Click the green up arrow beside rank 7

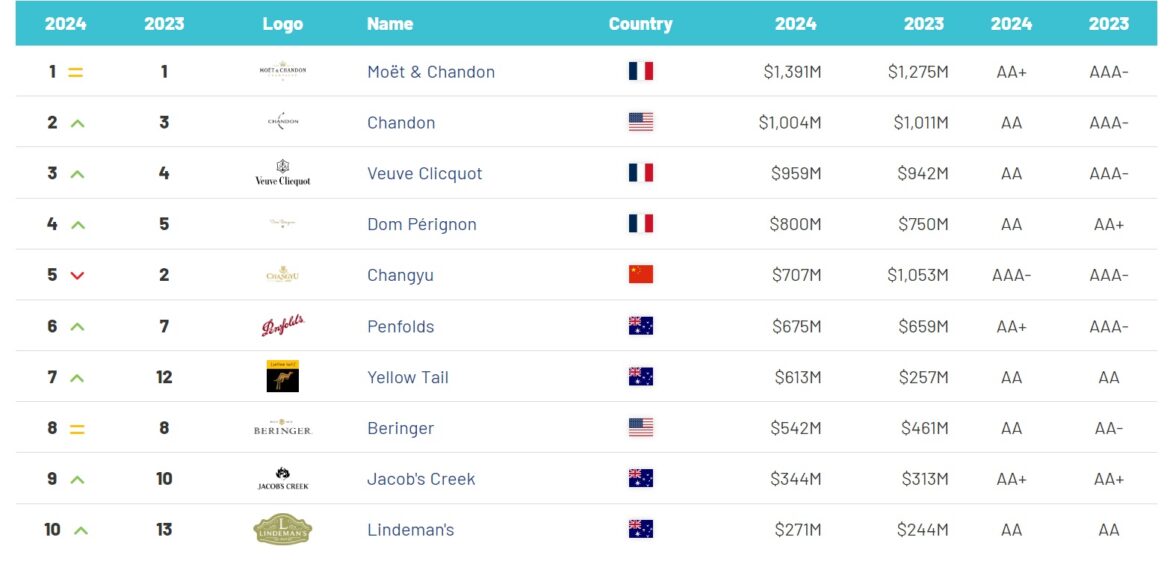(77, 378)
